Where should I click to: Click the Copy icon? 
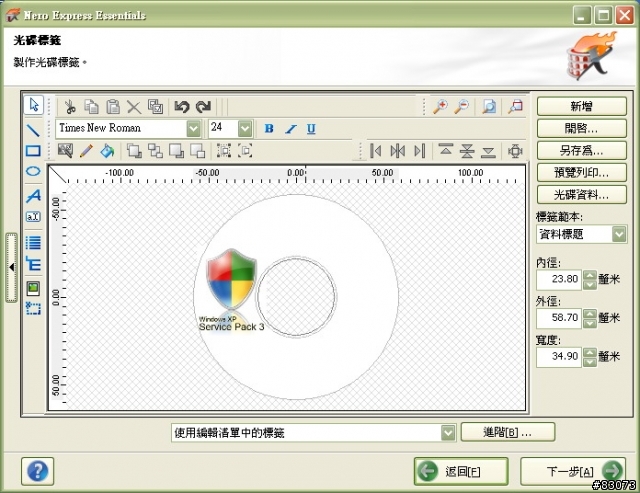click(91, 107)
